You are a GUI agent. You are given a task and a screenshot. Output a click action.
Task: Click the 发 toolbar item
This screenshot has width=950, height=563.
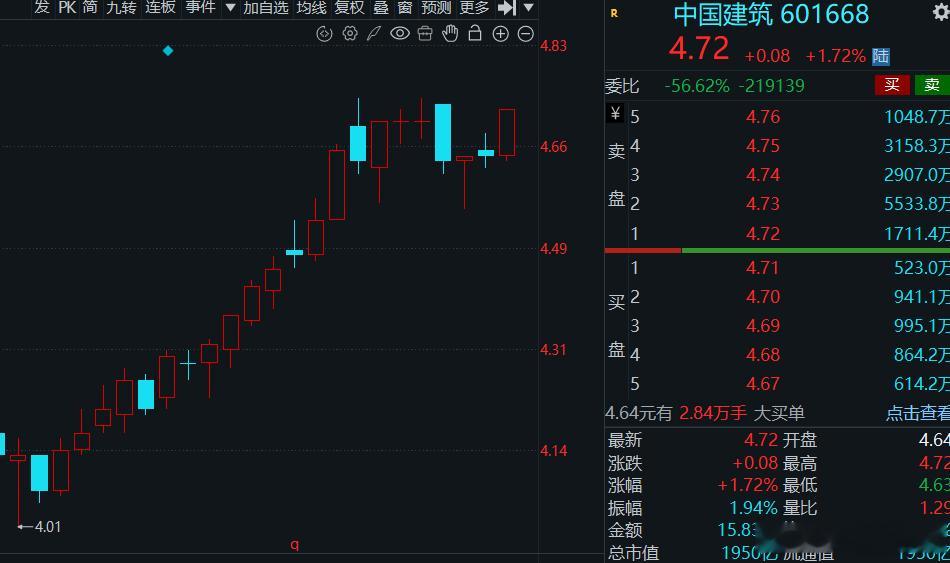pos(41,7)
